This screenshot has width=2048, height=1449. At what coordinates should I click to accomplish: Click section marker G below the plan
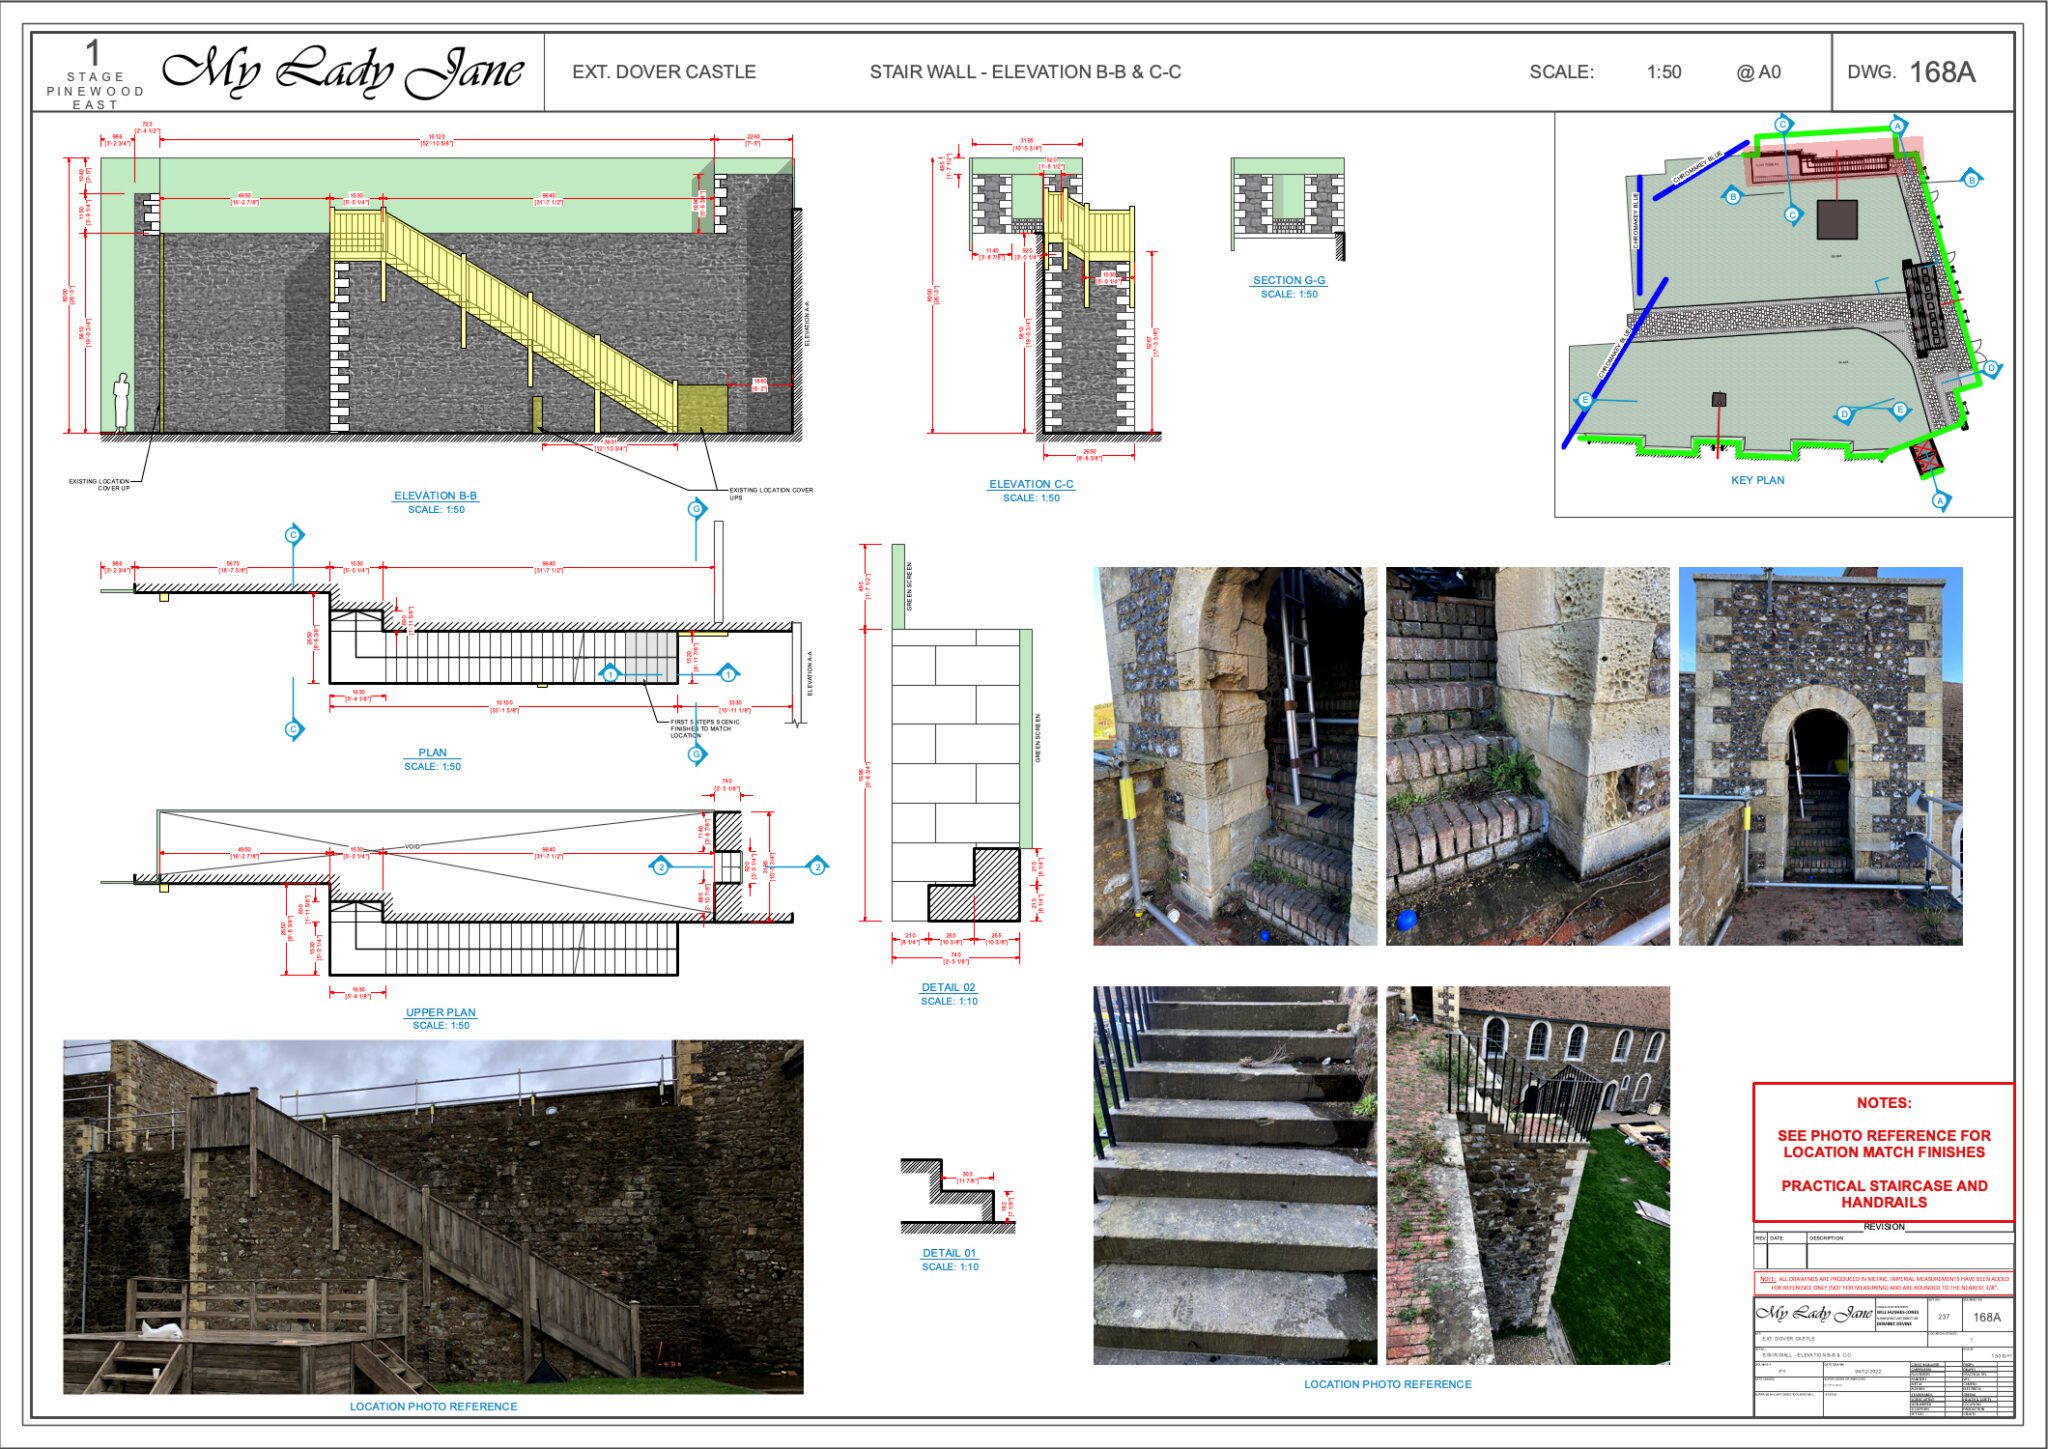[697, 755]
